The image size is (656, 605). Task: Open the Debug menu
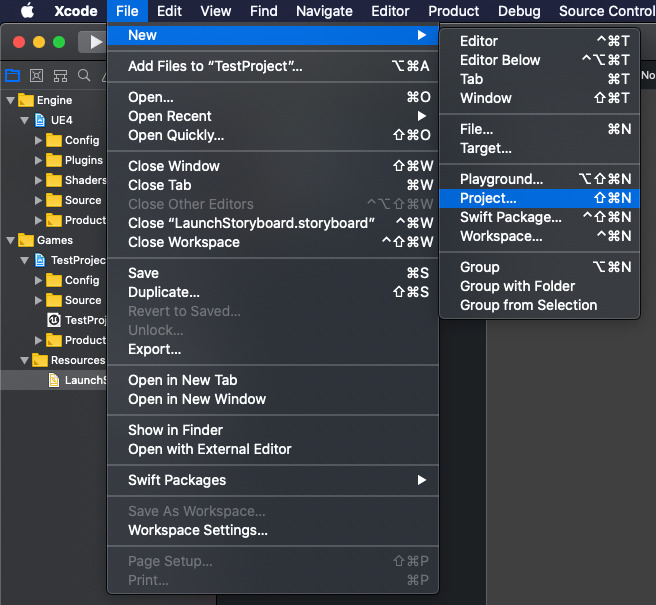[519, 11]
